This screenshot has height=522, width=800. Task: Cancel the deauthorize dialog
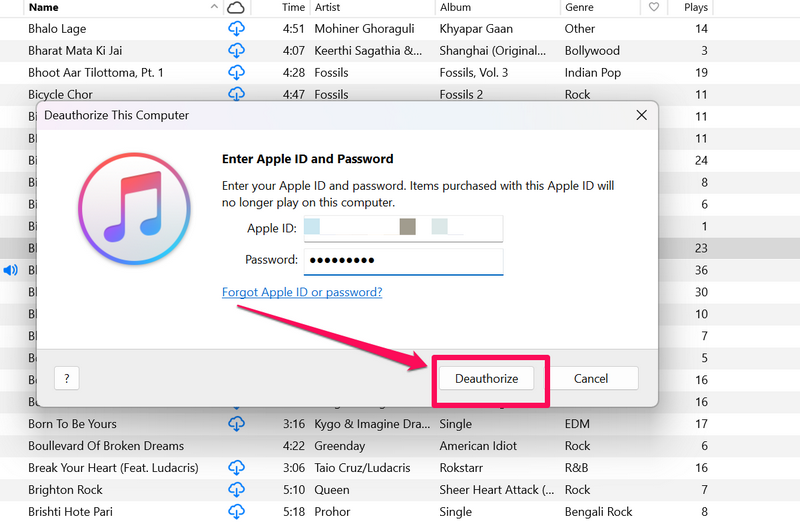click(591, 379)
